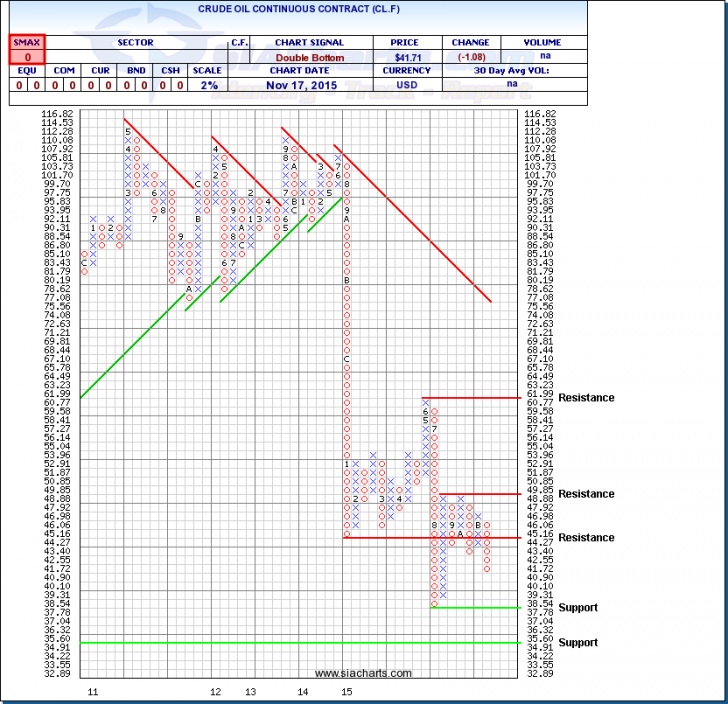Click the year 15 marker on x-axis
The width and height of the screenshot is (728, 704).
click(x=346, y=691)
